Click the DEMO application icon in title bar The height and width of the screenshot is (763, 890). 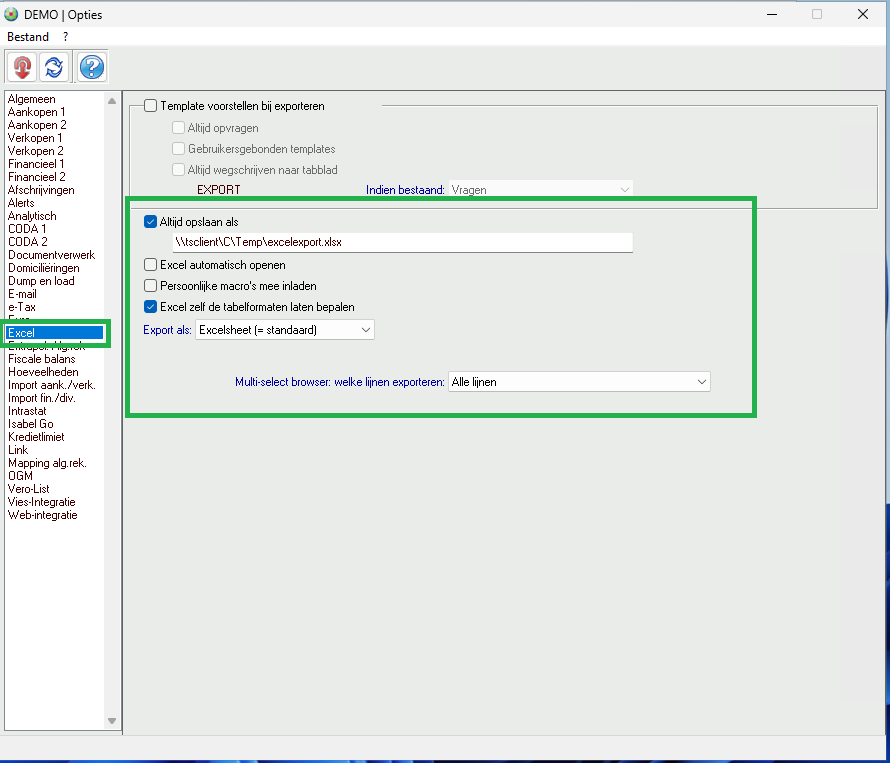12,15
